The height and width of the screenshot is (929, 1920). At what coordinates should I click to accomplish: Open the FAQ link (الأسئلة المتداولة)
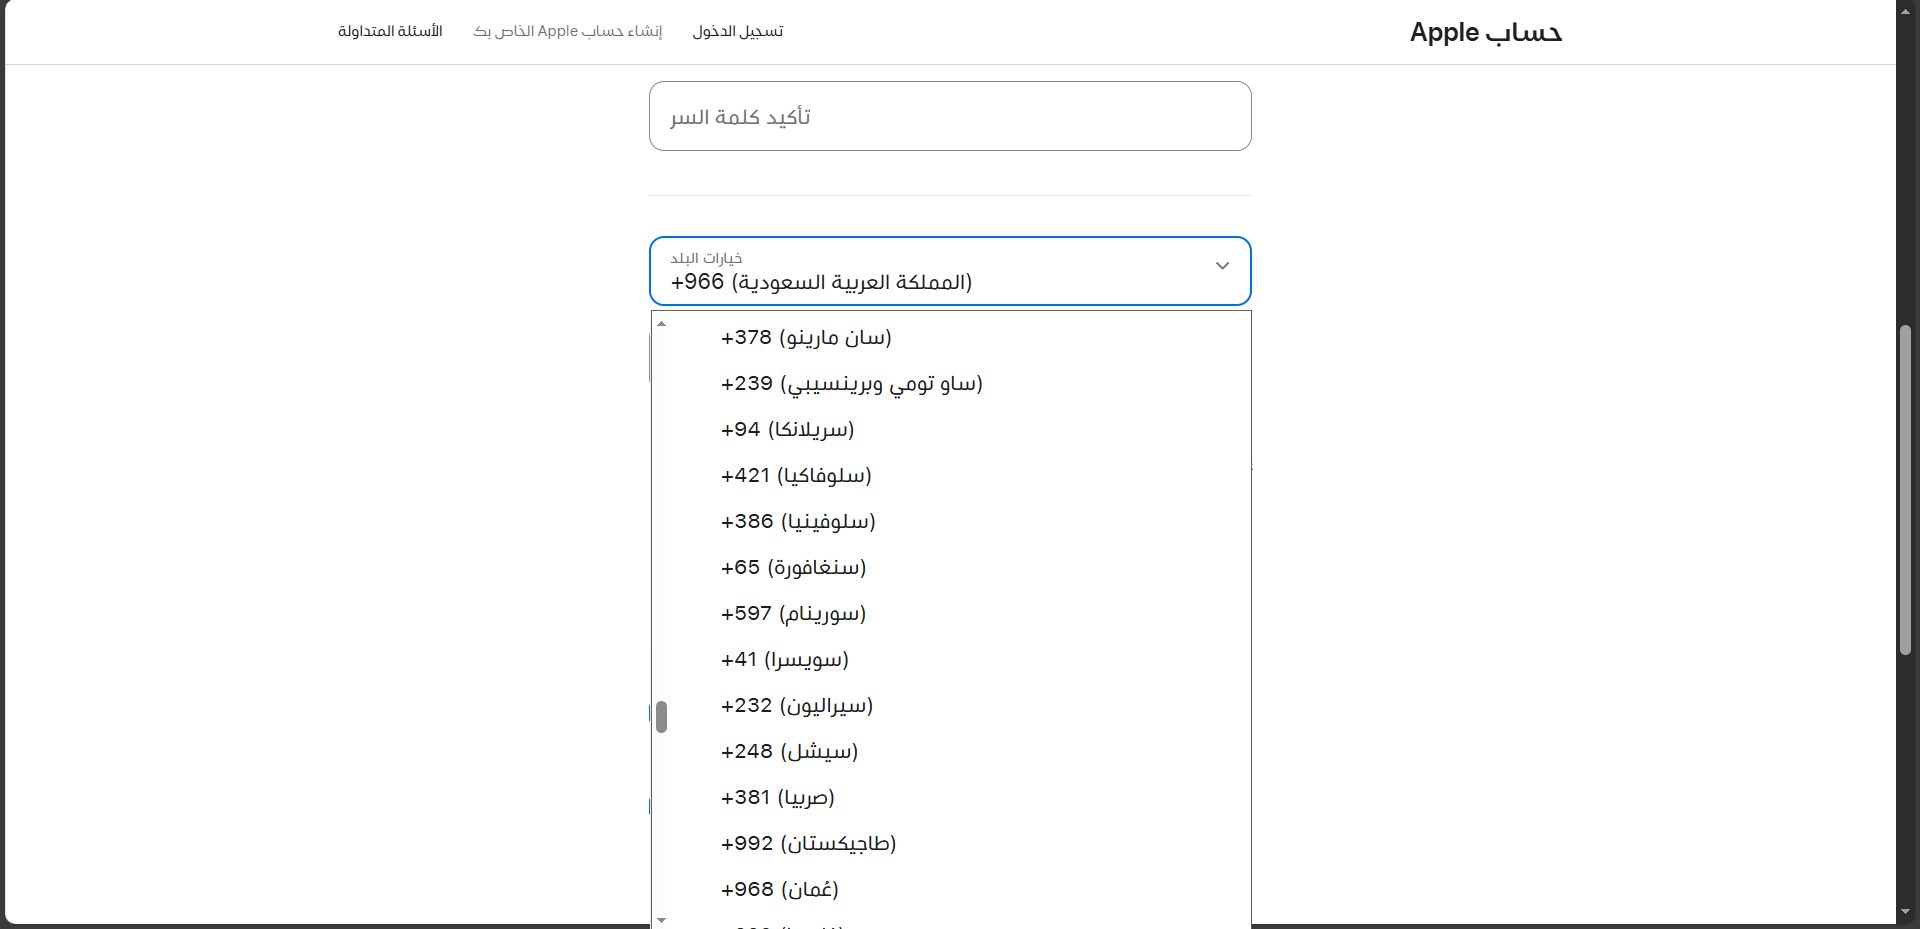click(x=390, y=32)
